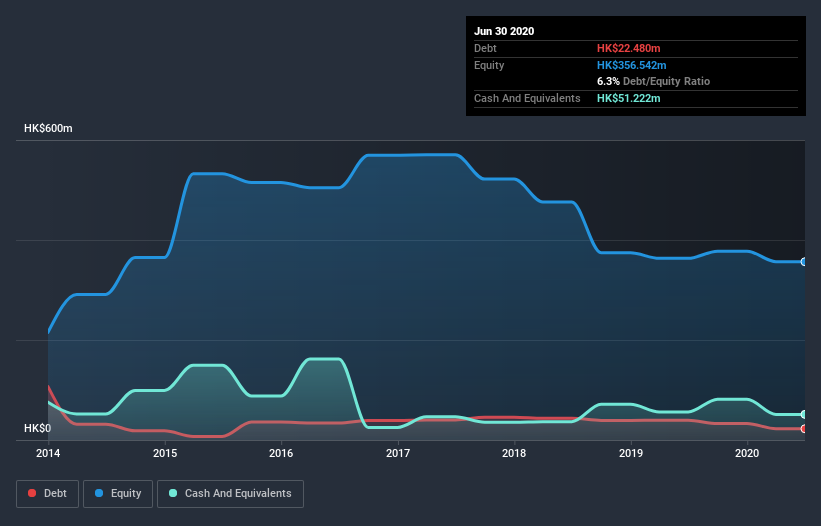The image size is (821, 526).
Task: Click the 2017 x-axis label
Action: point(398,453)
